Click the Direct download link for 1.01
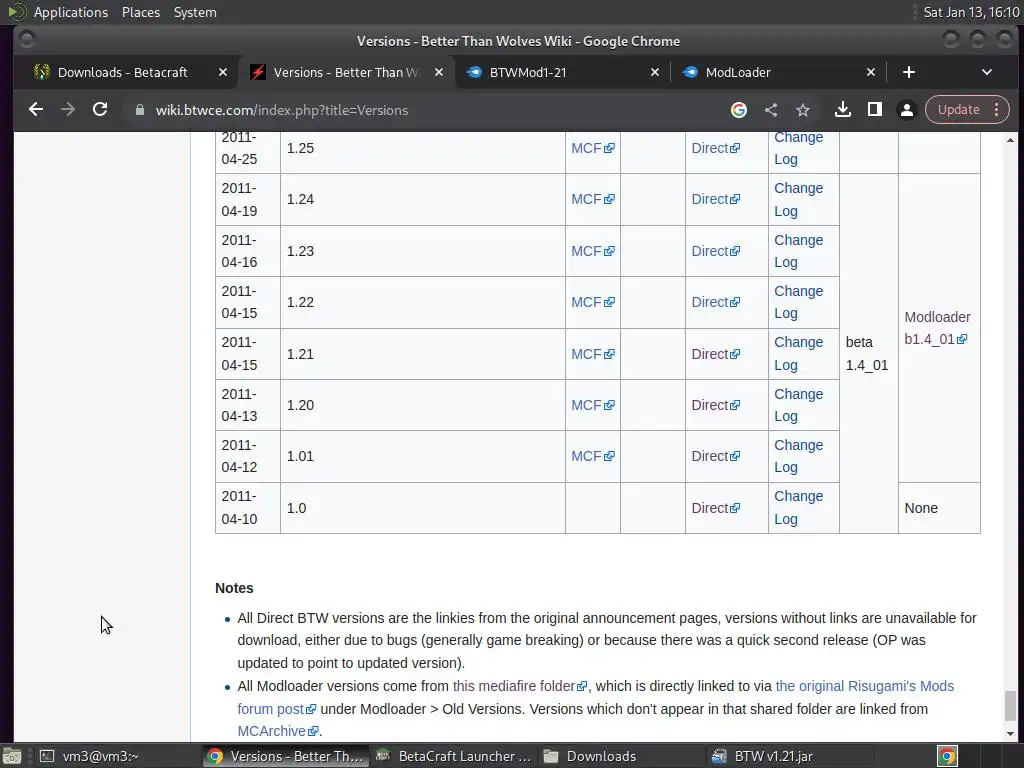Image resolution: width=1024 pixels, height=768 pixels. pyautogui.click(x=716, y=456)
